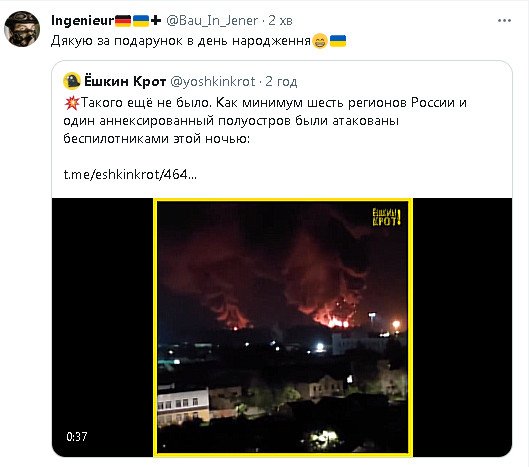Click the Ёшкин Крот watermark logo in video

point(386,217)
